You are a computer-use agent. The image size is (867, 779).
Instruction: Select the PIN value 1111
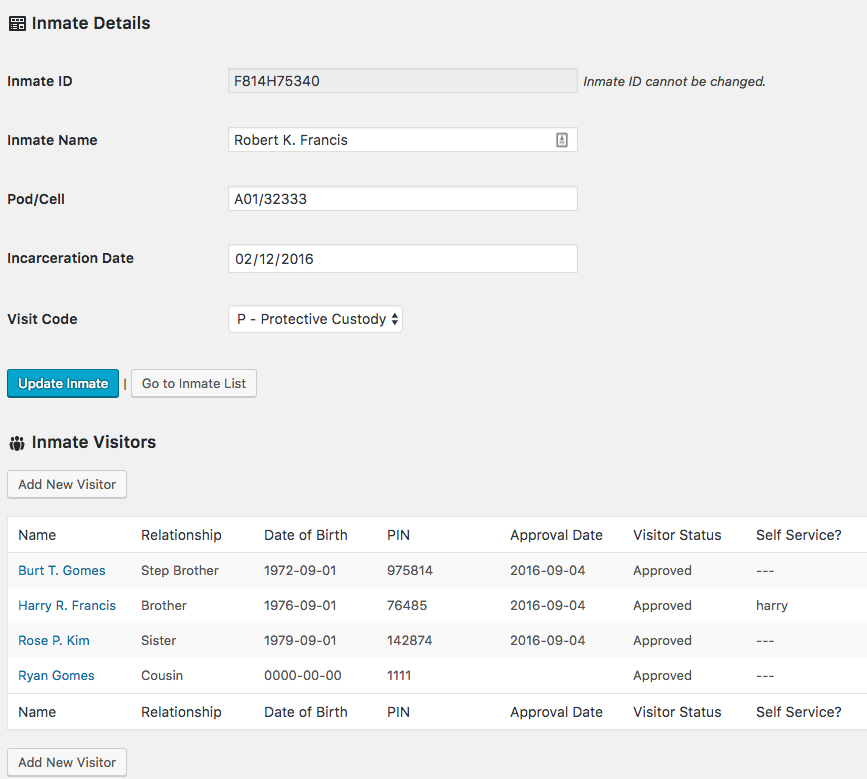(399, 676)
